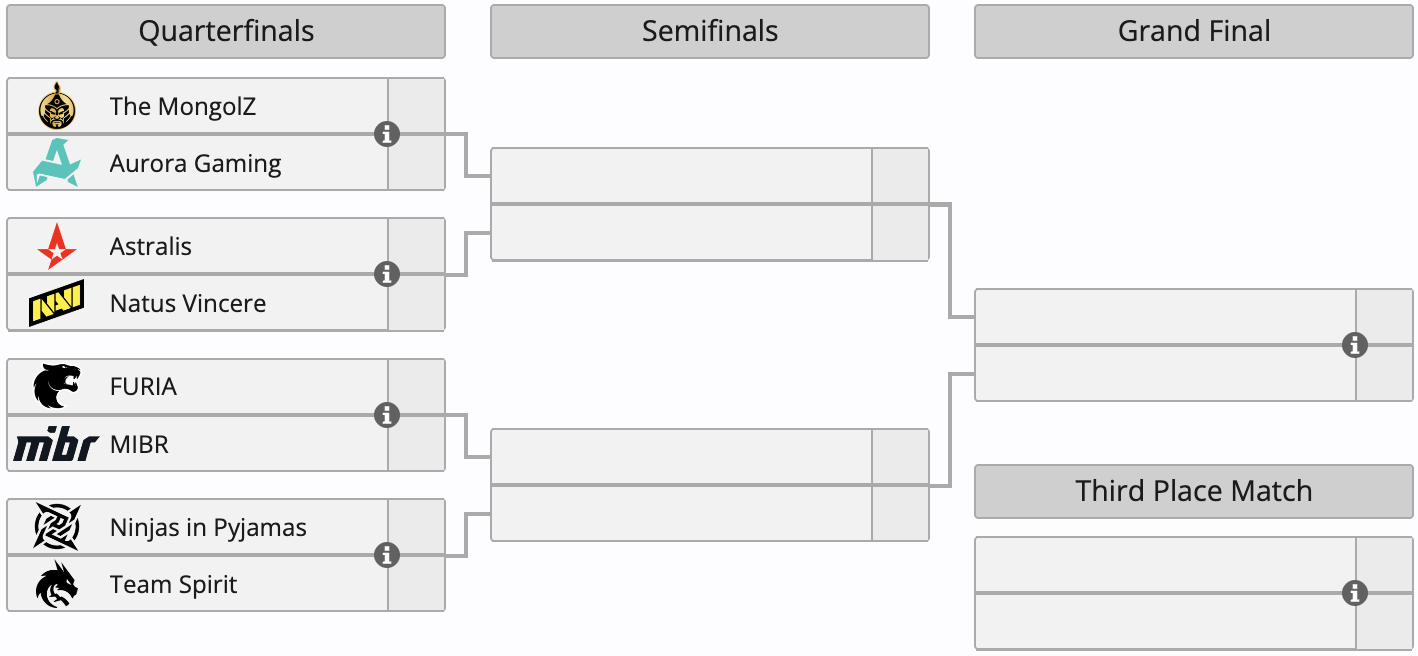Viewport: 1418px width, 656px height.
Task: Click The MongolZ team logo
Action: tap(57, 106)
